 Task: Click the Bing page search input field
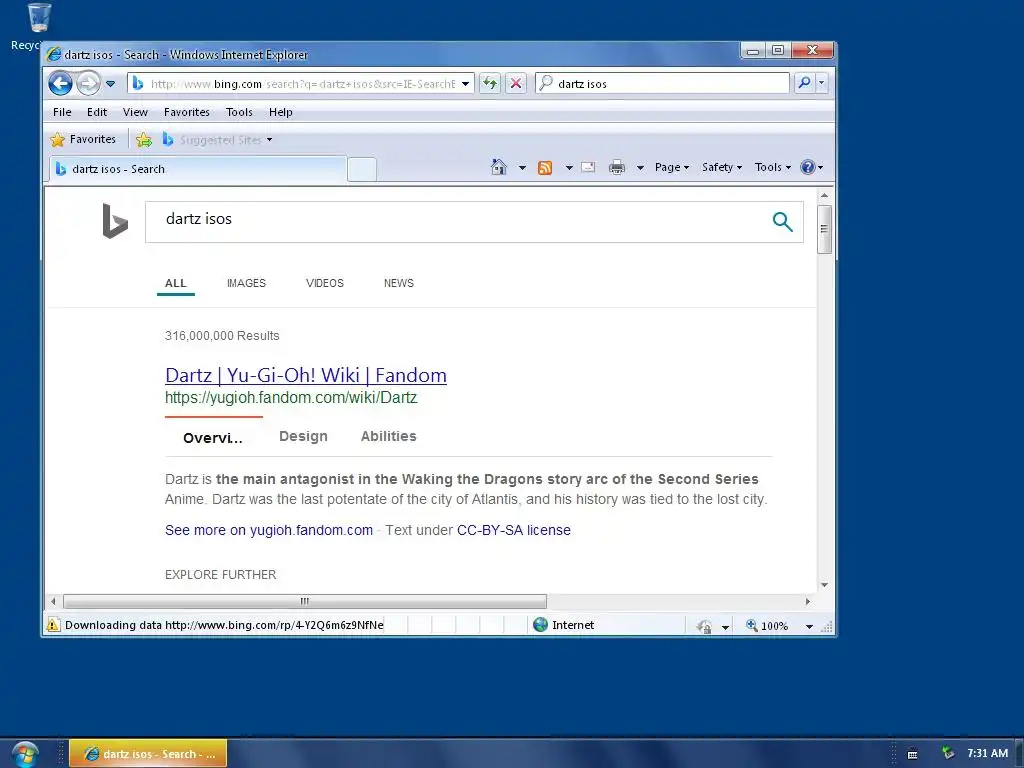point(457,221)
